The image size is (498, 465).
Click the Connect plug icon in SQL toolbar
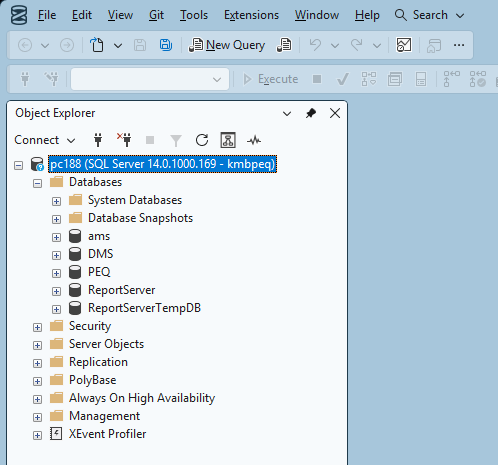pyautogui.click(x=25, y=79)
